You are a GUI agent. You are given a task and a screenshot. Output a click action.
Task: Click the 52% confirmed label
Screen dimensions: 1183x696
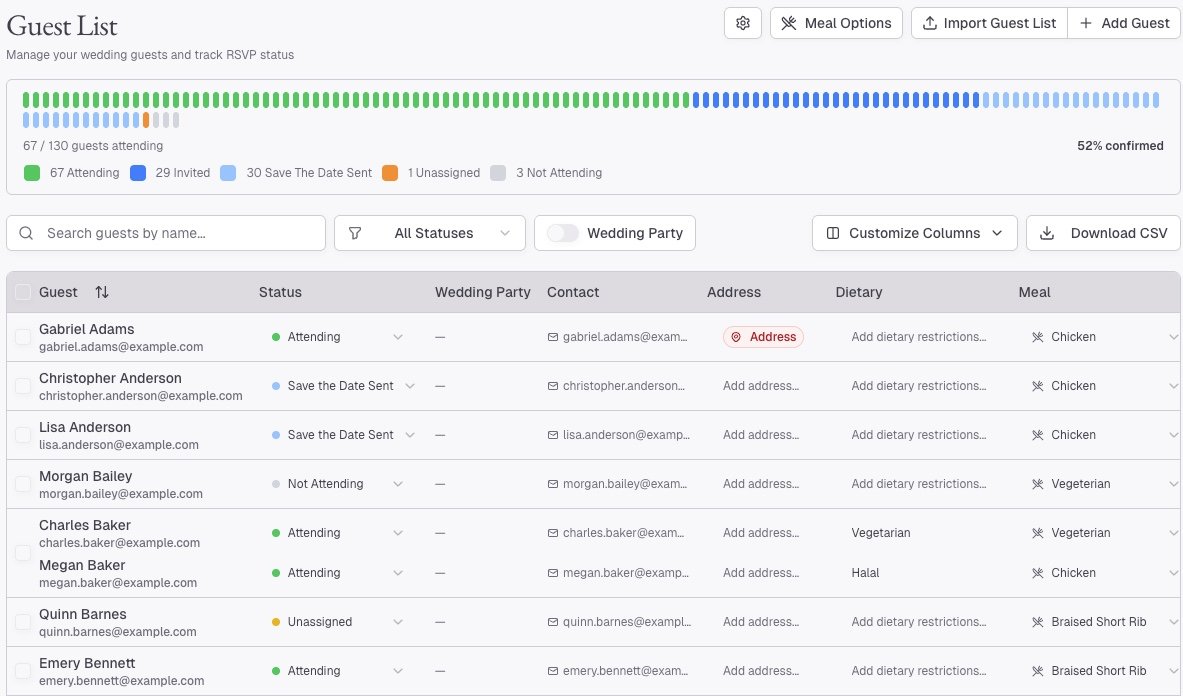tap(1120, 146)
